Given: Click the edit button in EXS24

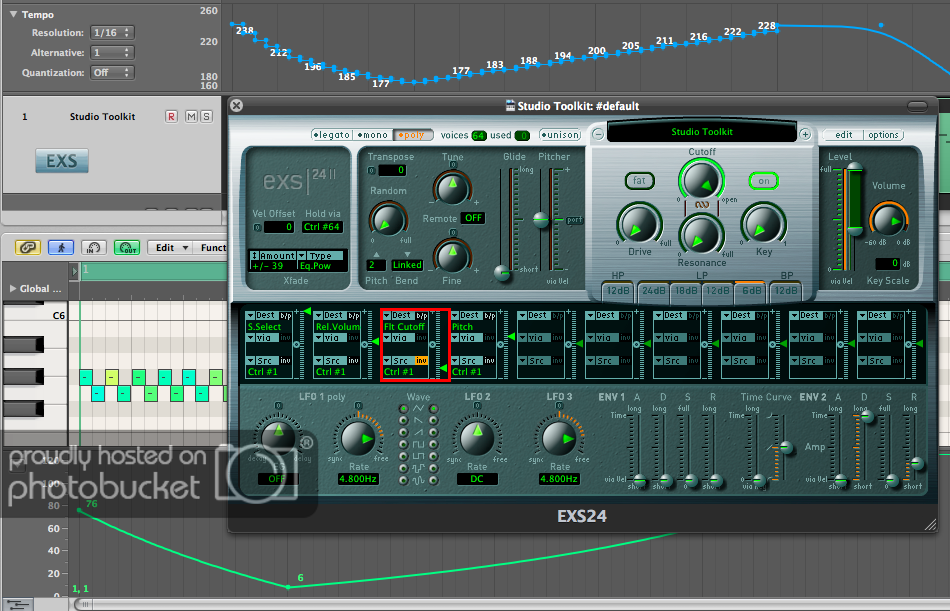Looking at the screenshot, I should [843, 134].
